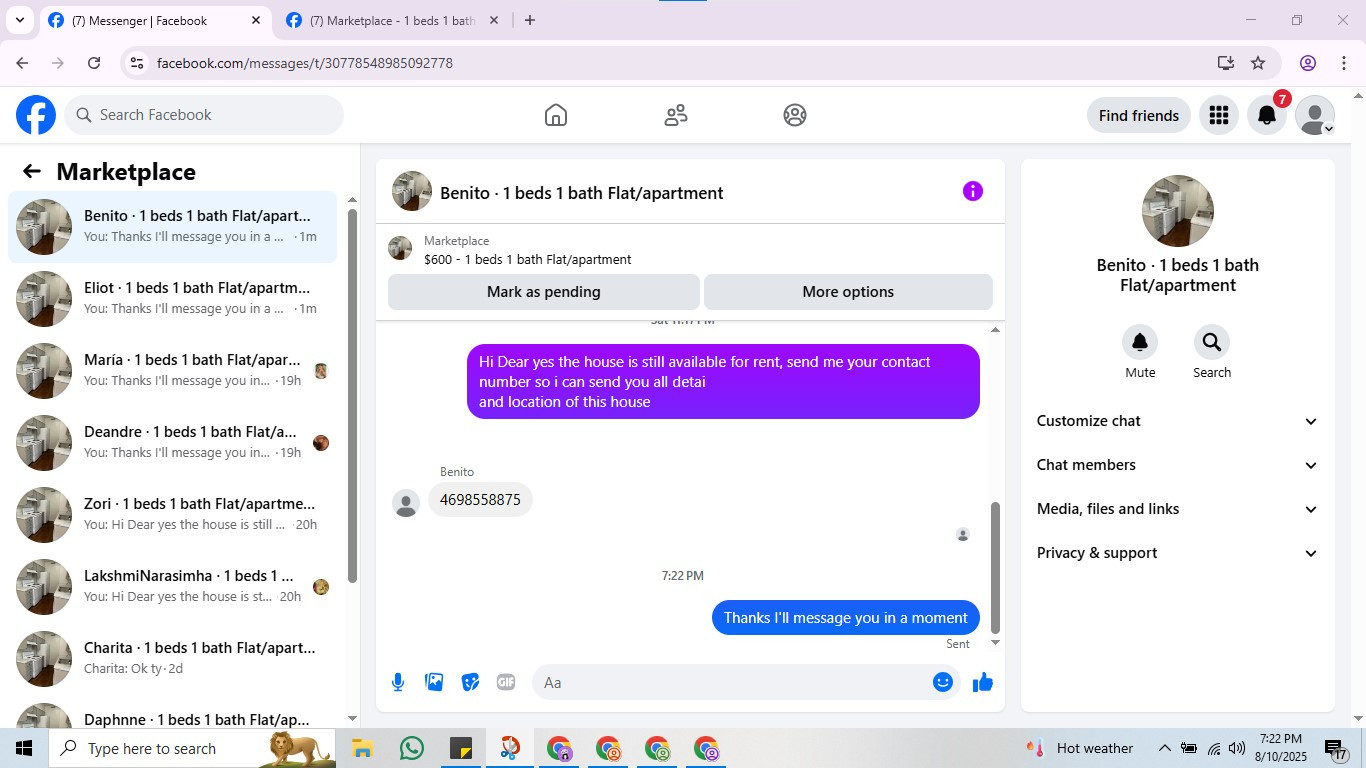Expand Media, files and links section
The height and width of the screenshot is (768, 1366).
coord(1178,509)
